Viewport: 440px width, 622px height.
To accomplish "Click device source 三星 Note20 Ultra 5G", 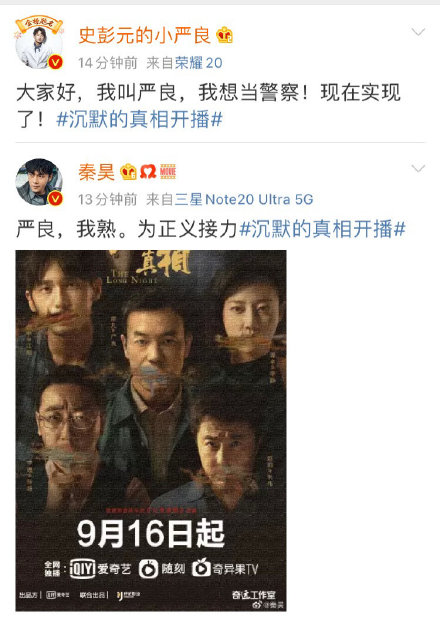I will pos(244,199).
